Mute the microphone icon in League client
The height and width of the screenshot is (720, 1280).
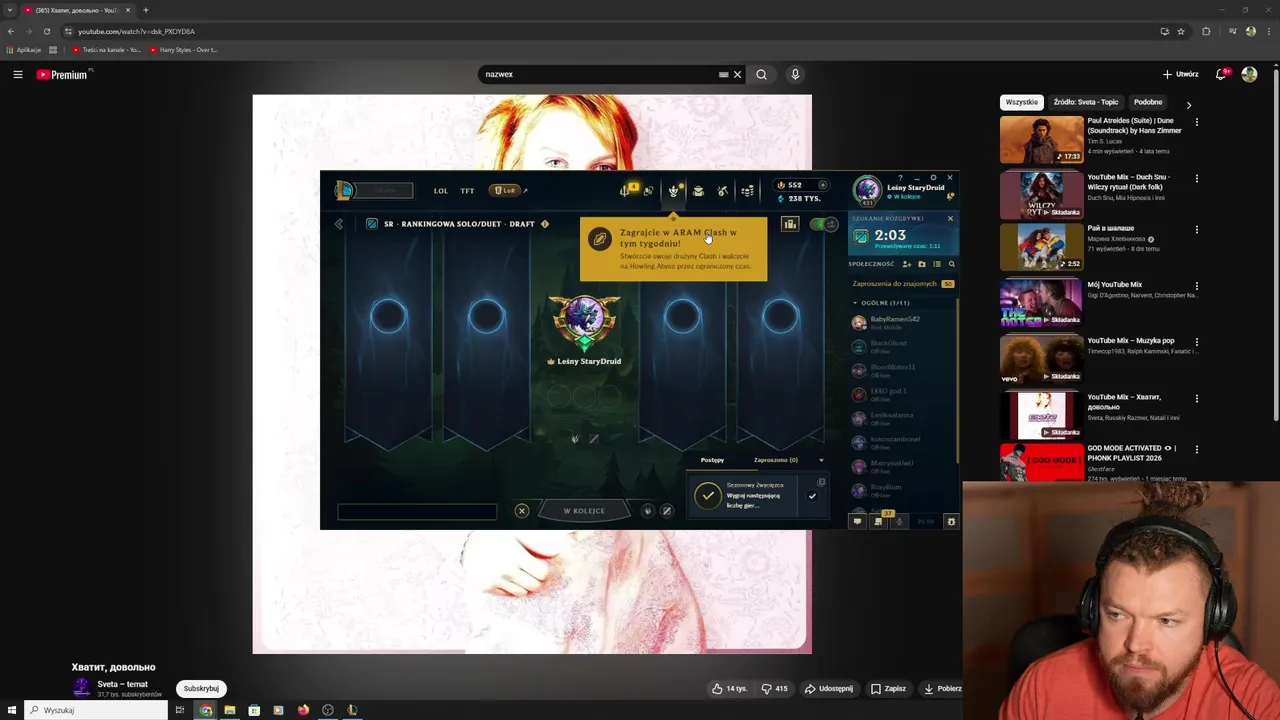point(900,521)
